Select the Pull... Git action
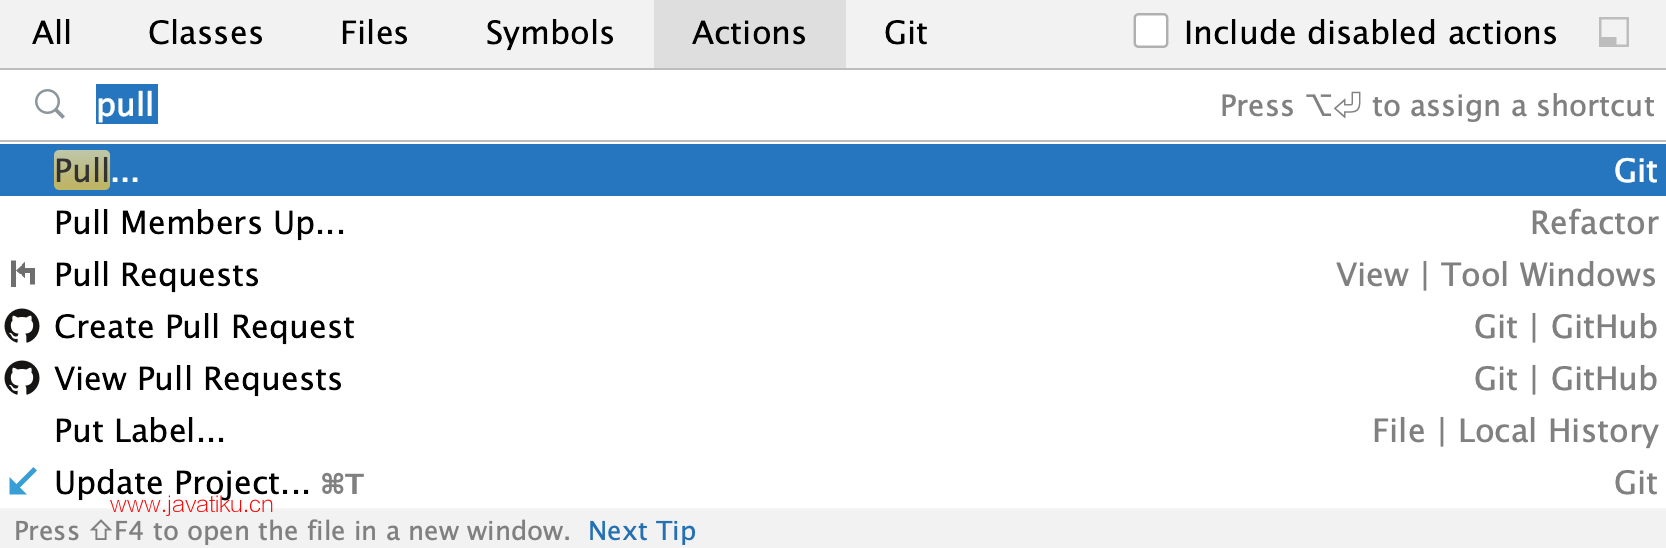This screenshot has width=1666, height=548. pyautogui.click(x=833, y=170)
